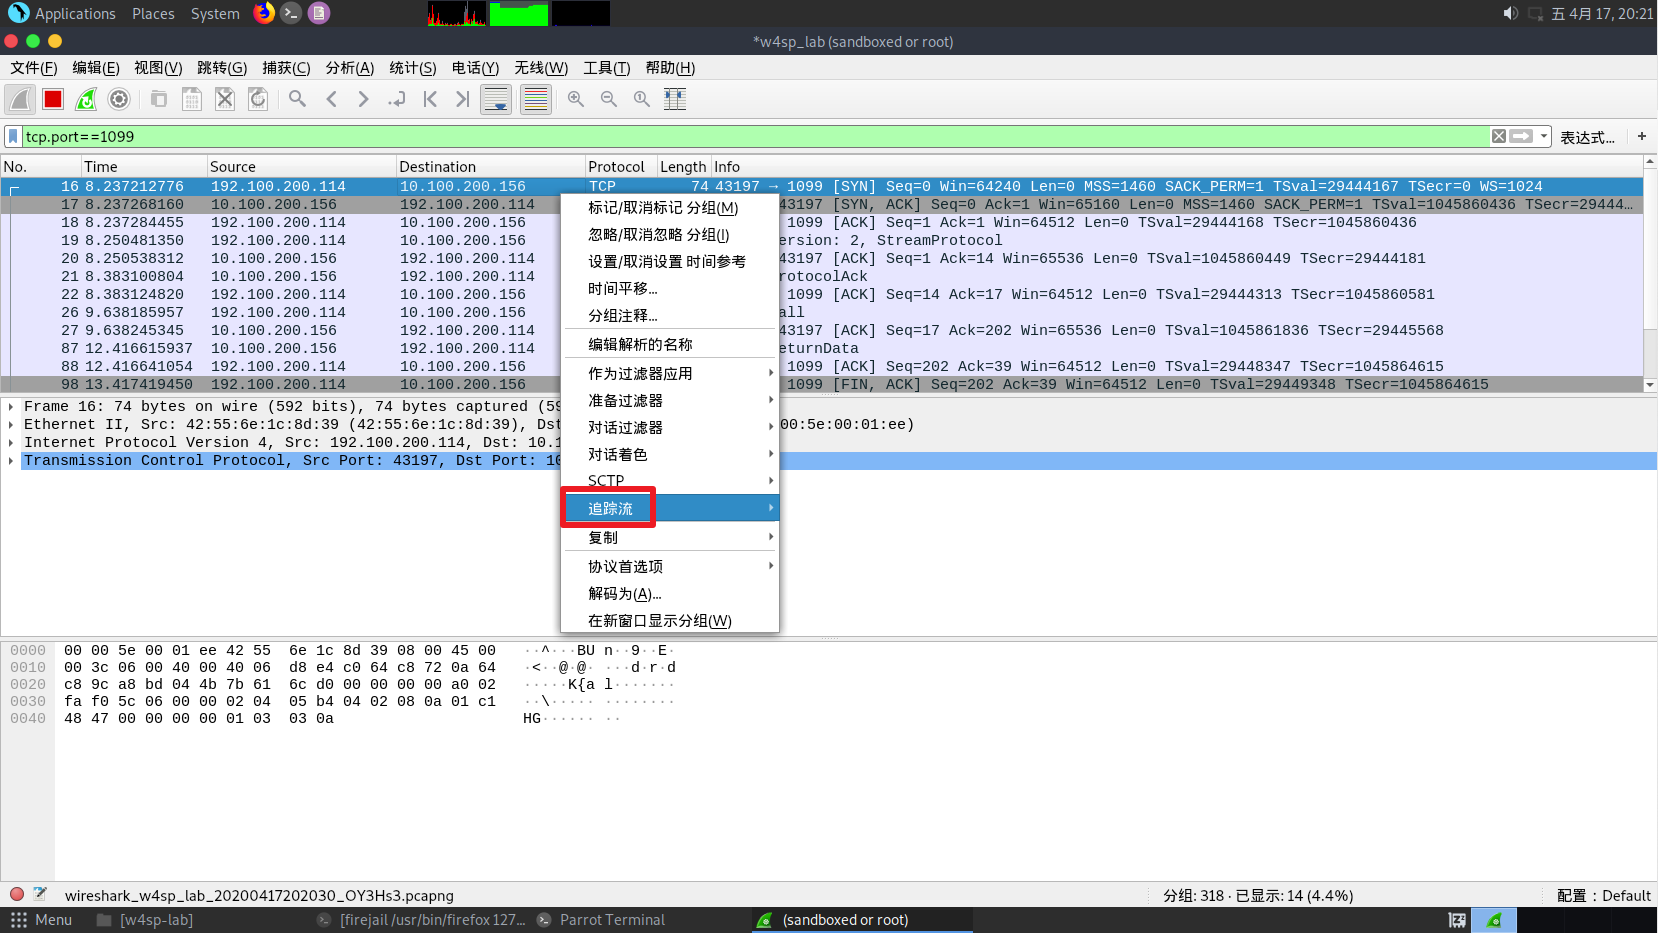1658x933 pixels.
Task: Choose 忽略/取消忽略 分组(I) entry
Action: coord(669,235)
